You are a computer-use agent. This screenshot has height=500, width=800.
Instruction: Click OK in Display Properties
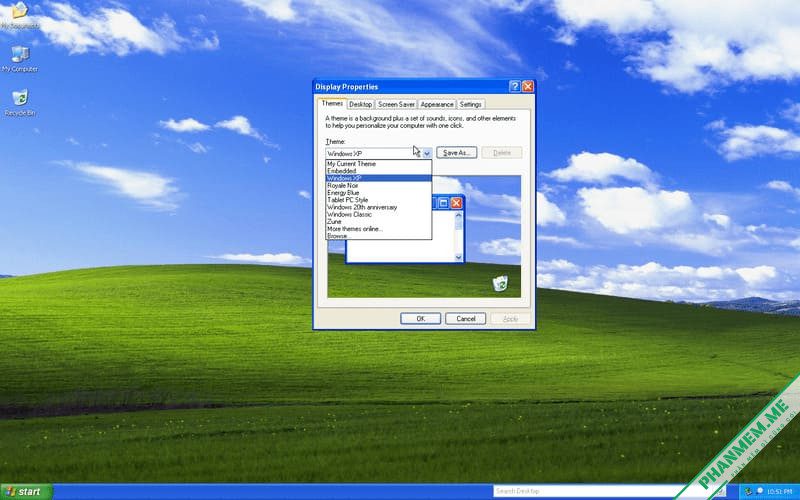[x=420, y=318]
